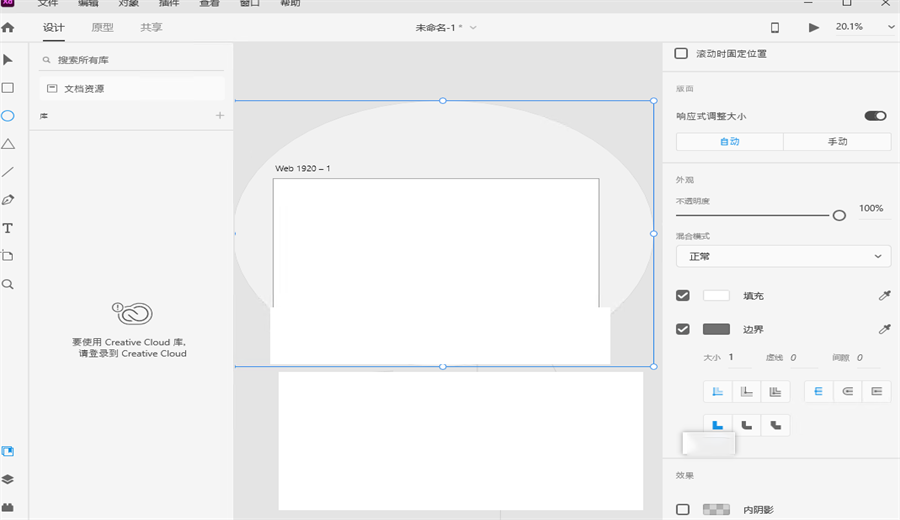Enable the 内阴影 checkbox
The height and width of the screenshot is (520, 900).
click(682, 509)
